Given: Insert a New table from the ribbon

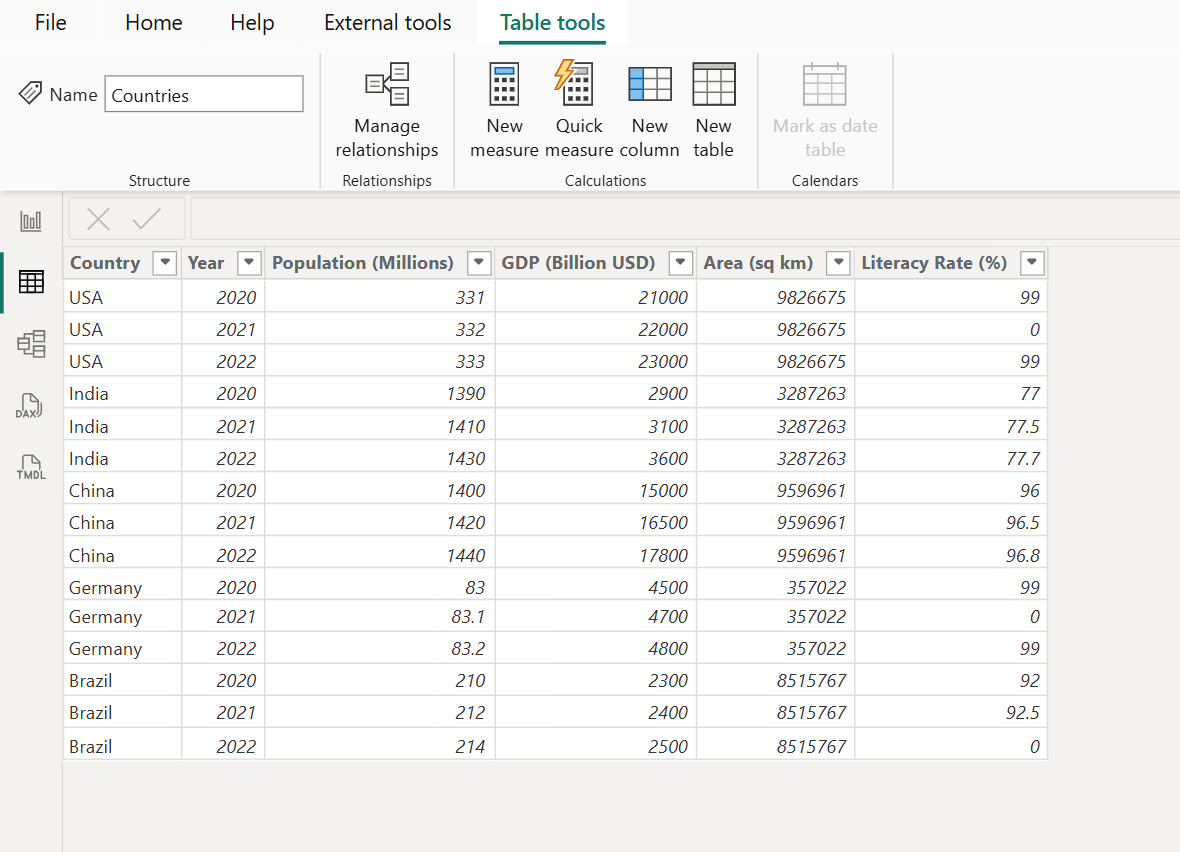Looking at the screenshot, I should click(713, 84).
